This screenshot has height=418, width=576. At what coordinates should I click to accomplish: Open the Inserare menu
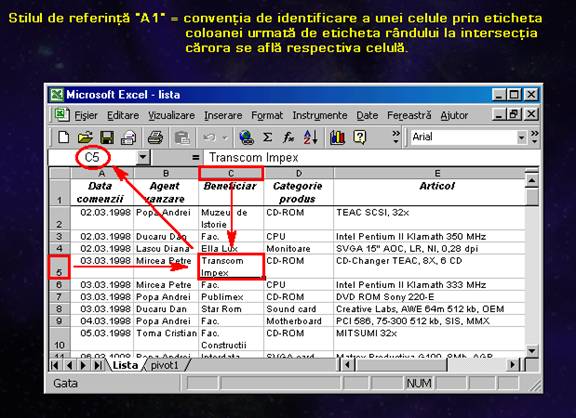point(223,115)
